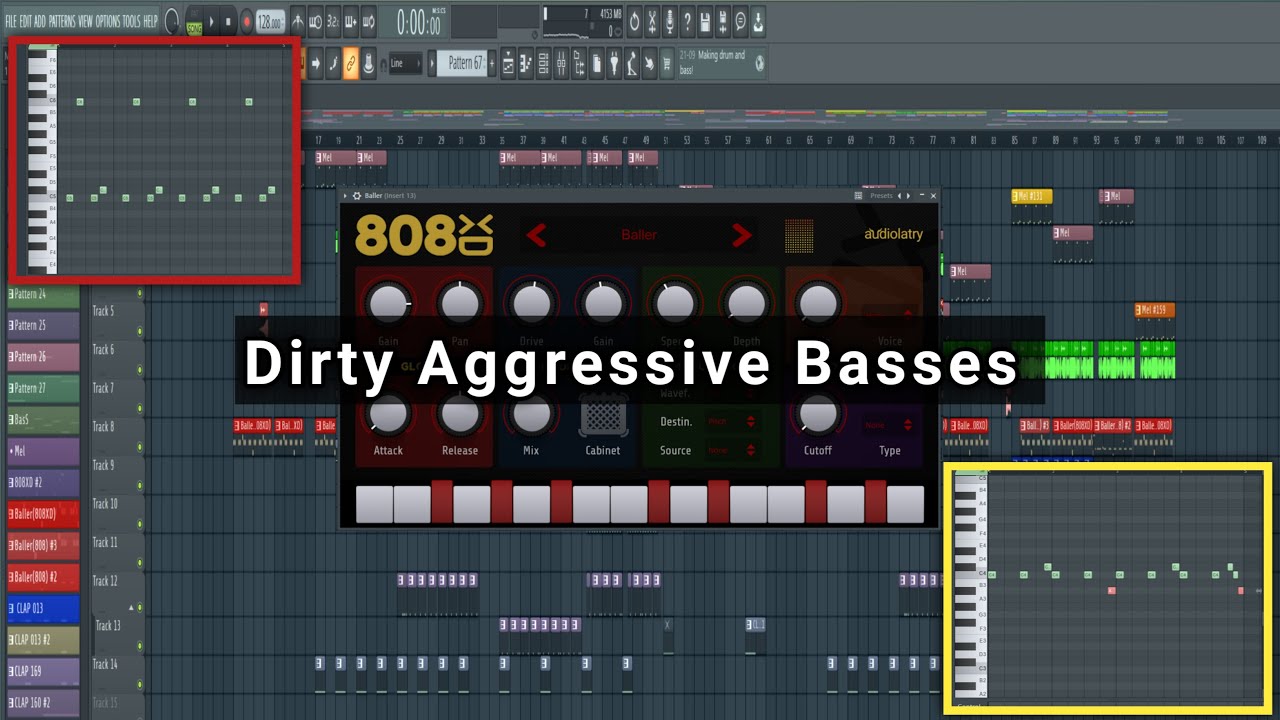Select CLAP 013 in the pattern list

(x=43, y=608)
